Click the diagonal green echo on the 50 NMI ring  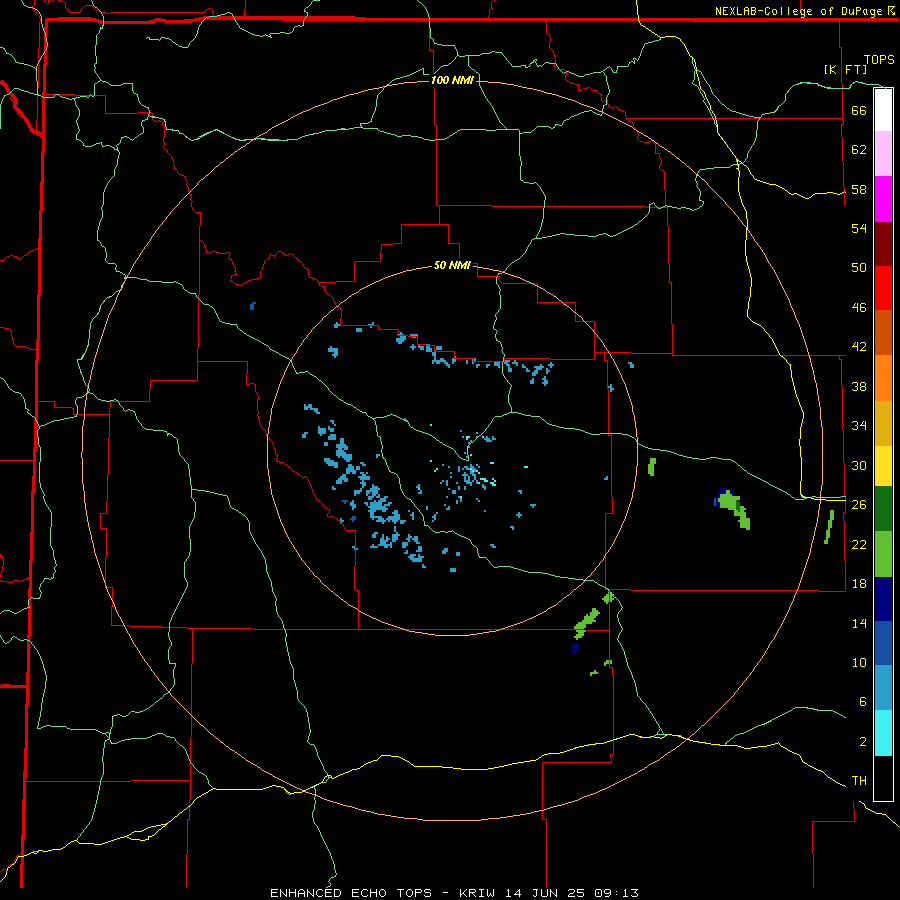[587, 623]
